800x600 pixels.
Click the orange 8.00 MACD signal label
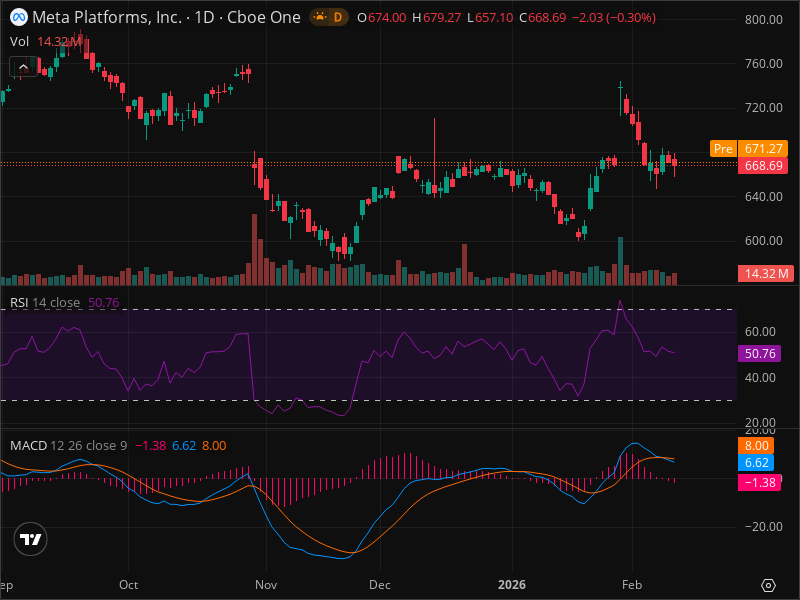coord(756,445)
